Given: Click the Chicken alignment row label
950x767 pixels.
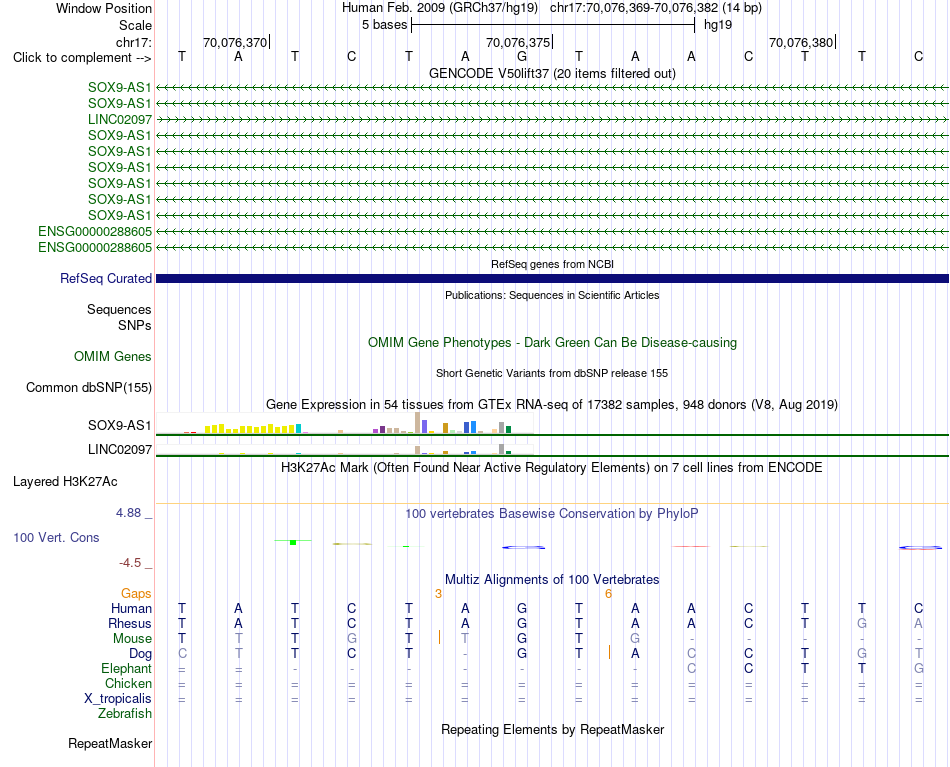Looking at the screenshot, I should click(128, 683).
